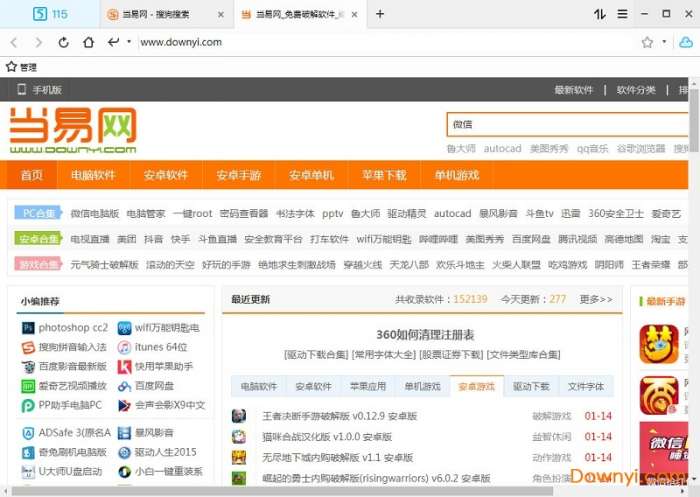This screenshot has height=497, width=700.
Task: Open the cloud sync icon in toolbar
Action: 685,42
